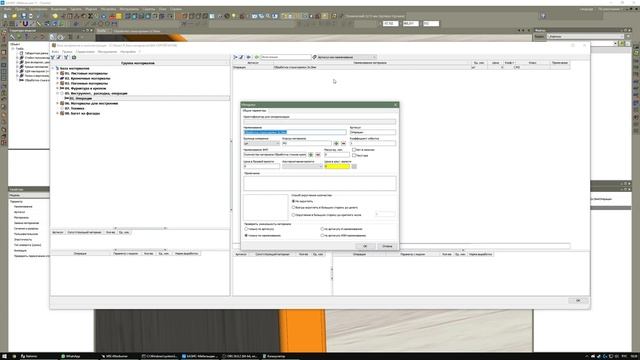The width and height of the screenshot is (640, 360).
Task: Click the first icon left of the materials search field
Action: pyautogui.click(x=235, y=57)
